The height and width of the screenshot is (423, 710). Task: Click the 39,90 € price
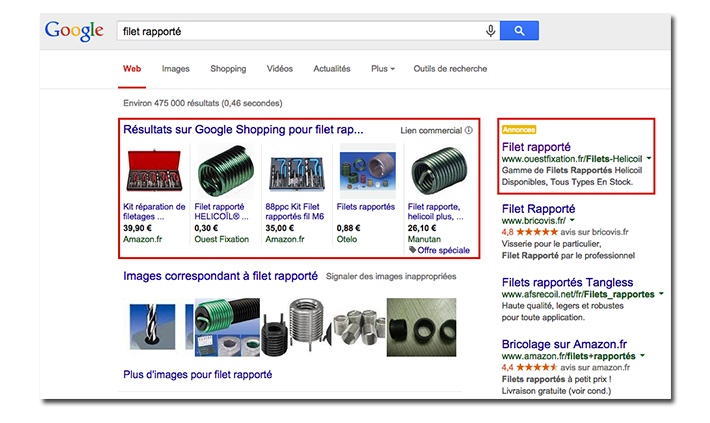click(137, 228)
